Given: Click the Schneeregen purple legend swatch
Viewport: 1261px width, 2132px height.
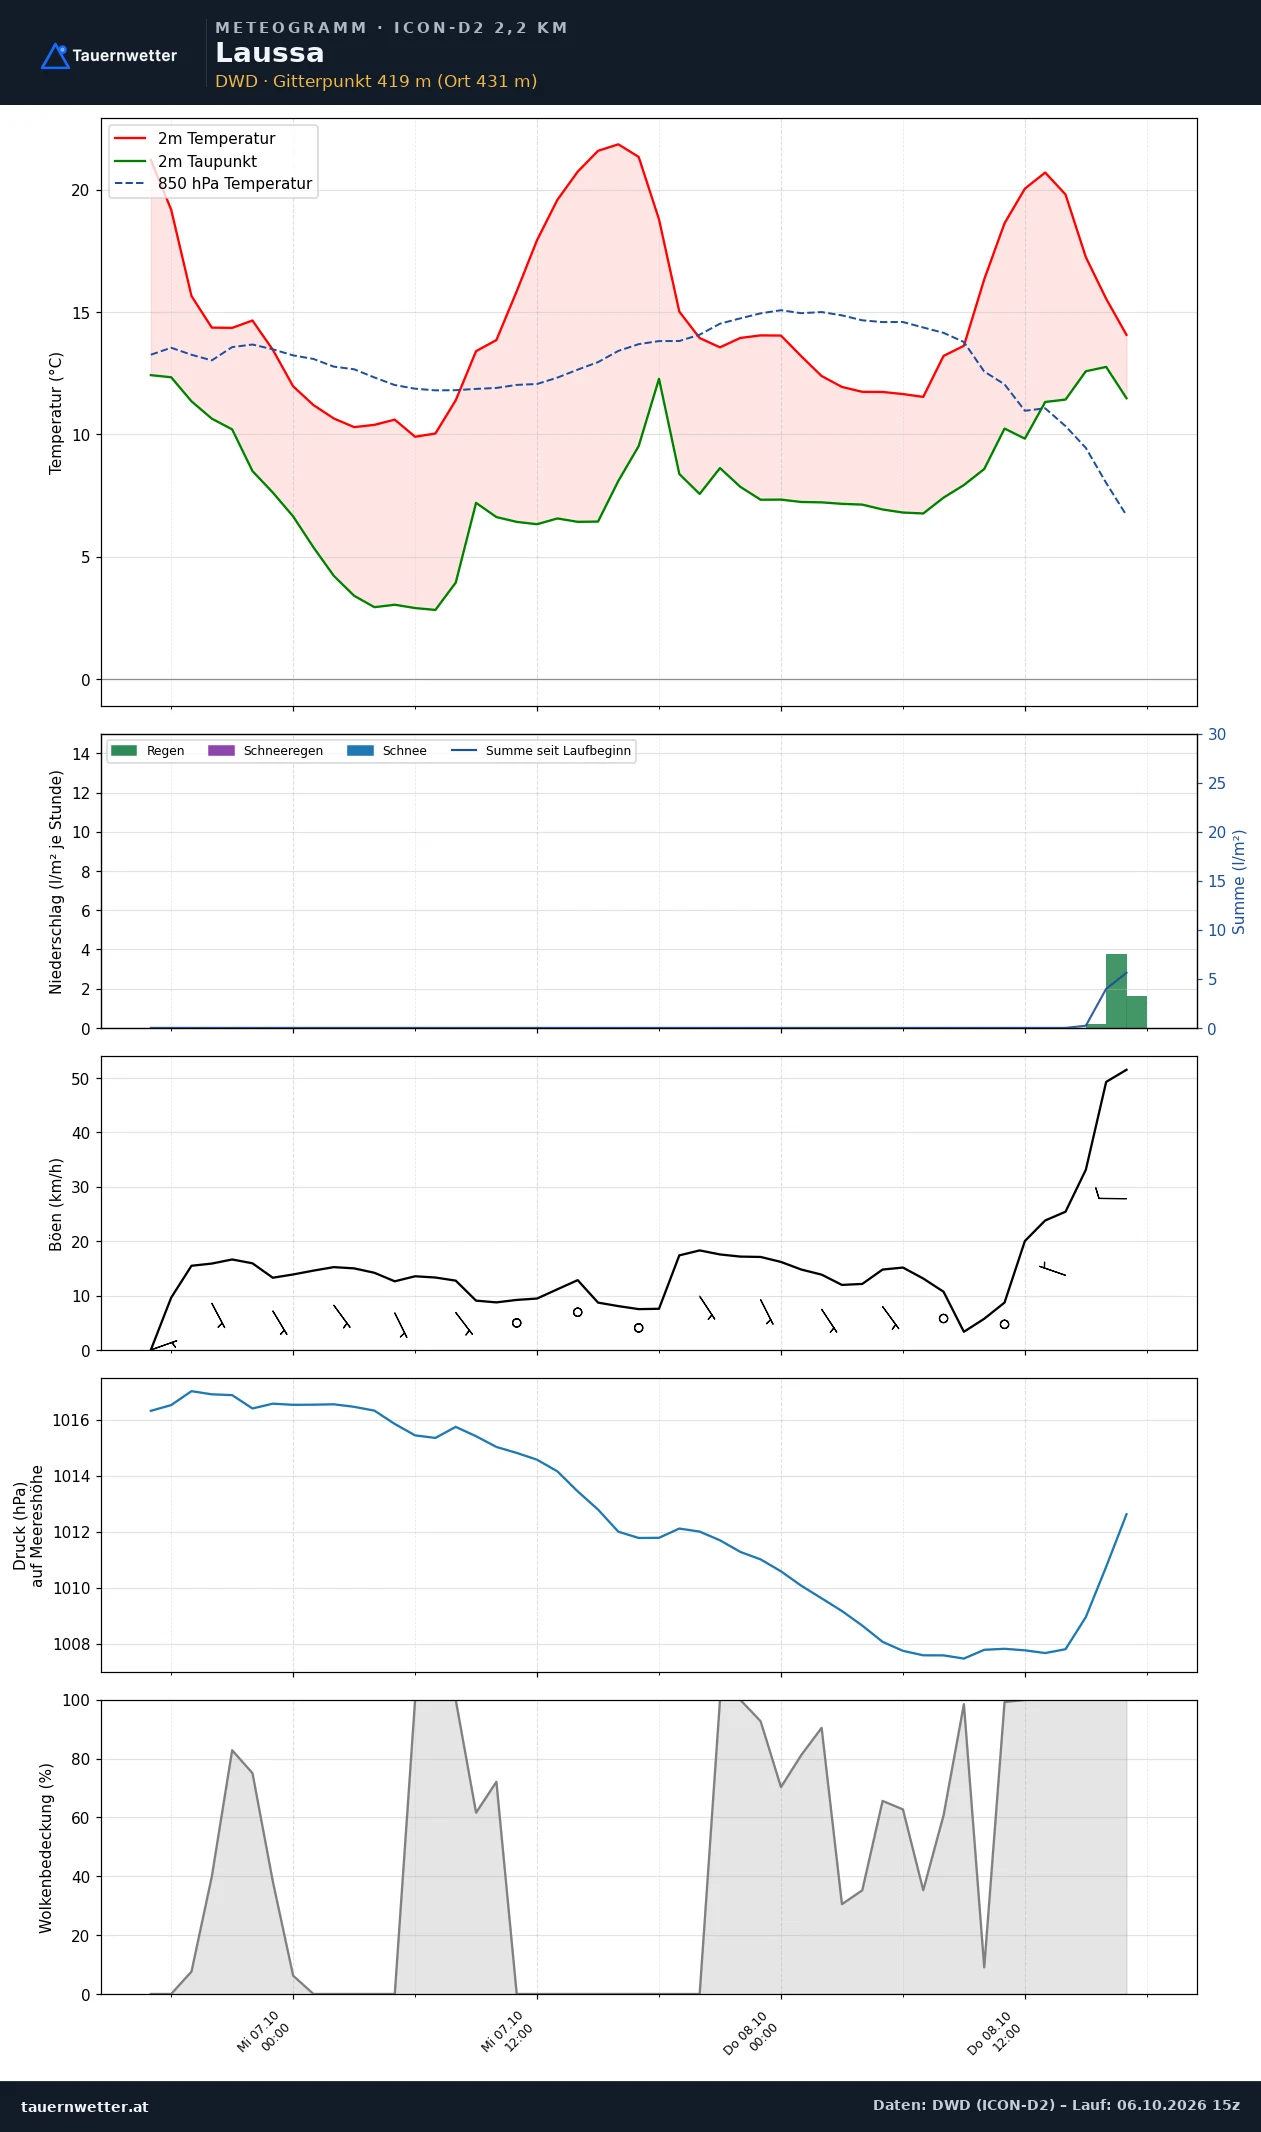Looking at the screenshot, I should pyautogui.click(x=221, y=751).
